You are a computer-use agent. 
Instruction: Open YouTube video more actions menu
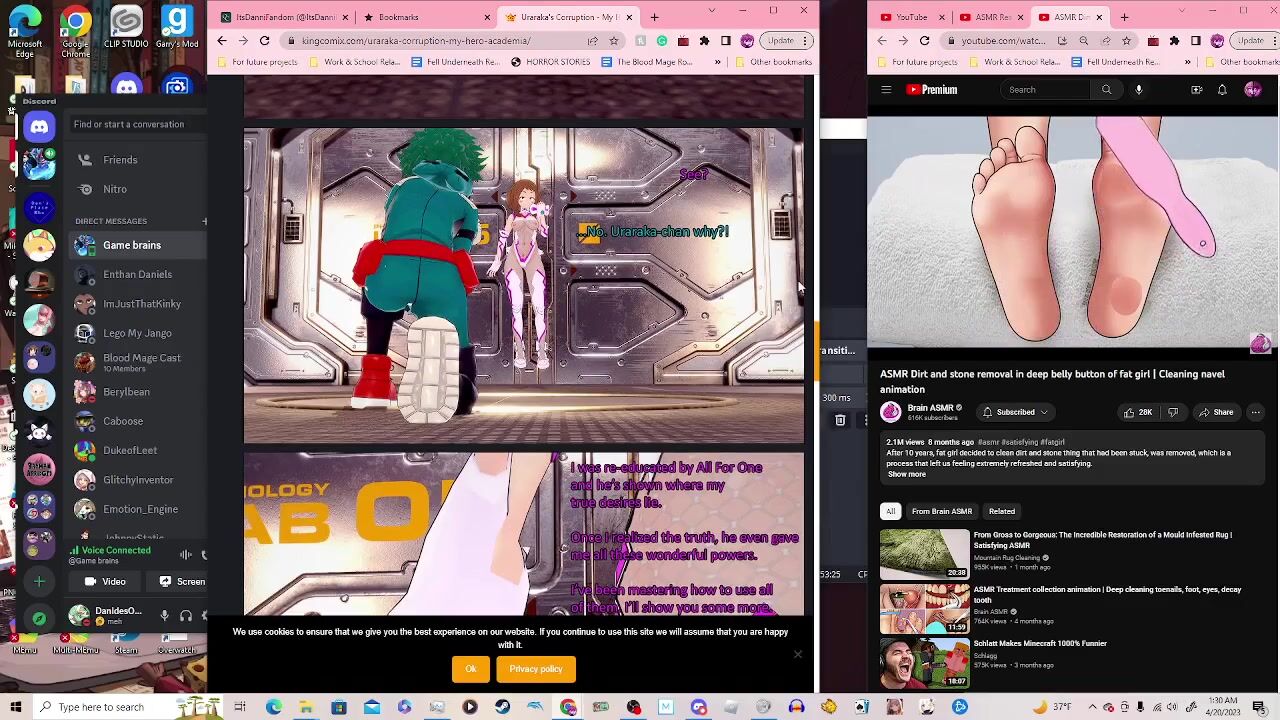click(1255, 412)
